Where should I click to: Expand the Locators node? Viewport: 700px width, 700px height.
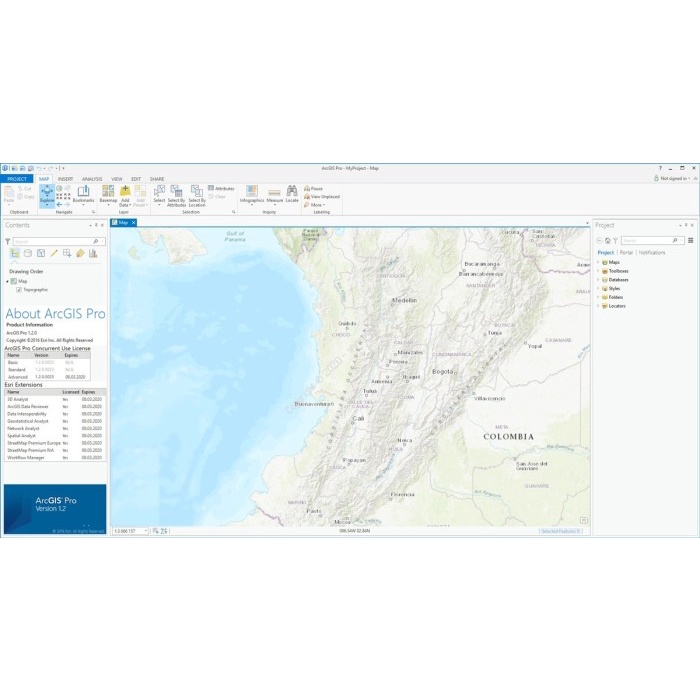[598, 306]
